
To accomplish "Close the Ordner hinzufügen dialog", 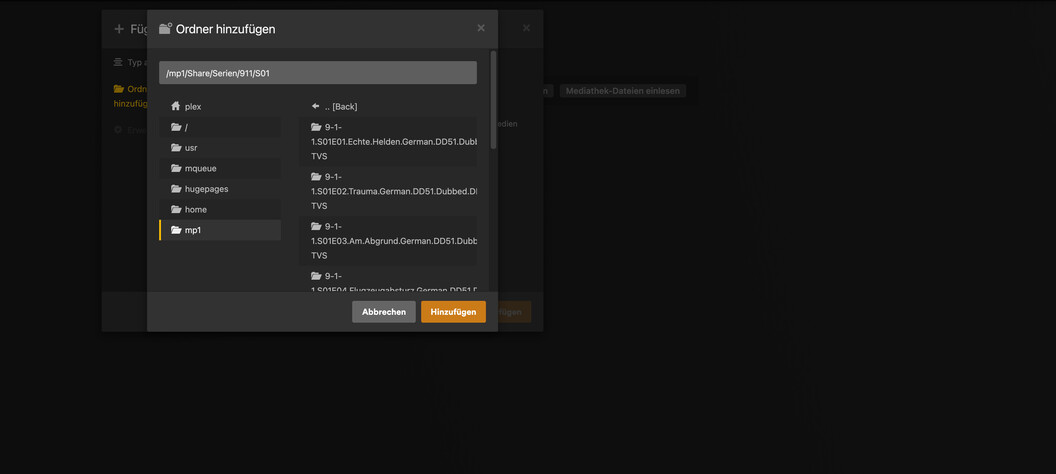I will coord(481,28).
